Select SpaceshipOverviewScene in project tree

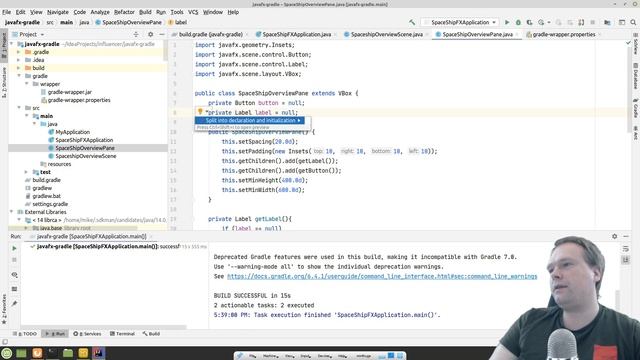point(86,156)
